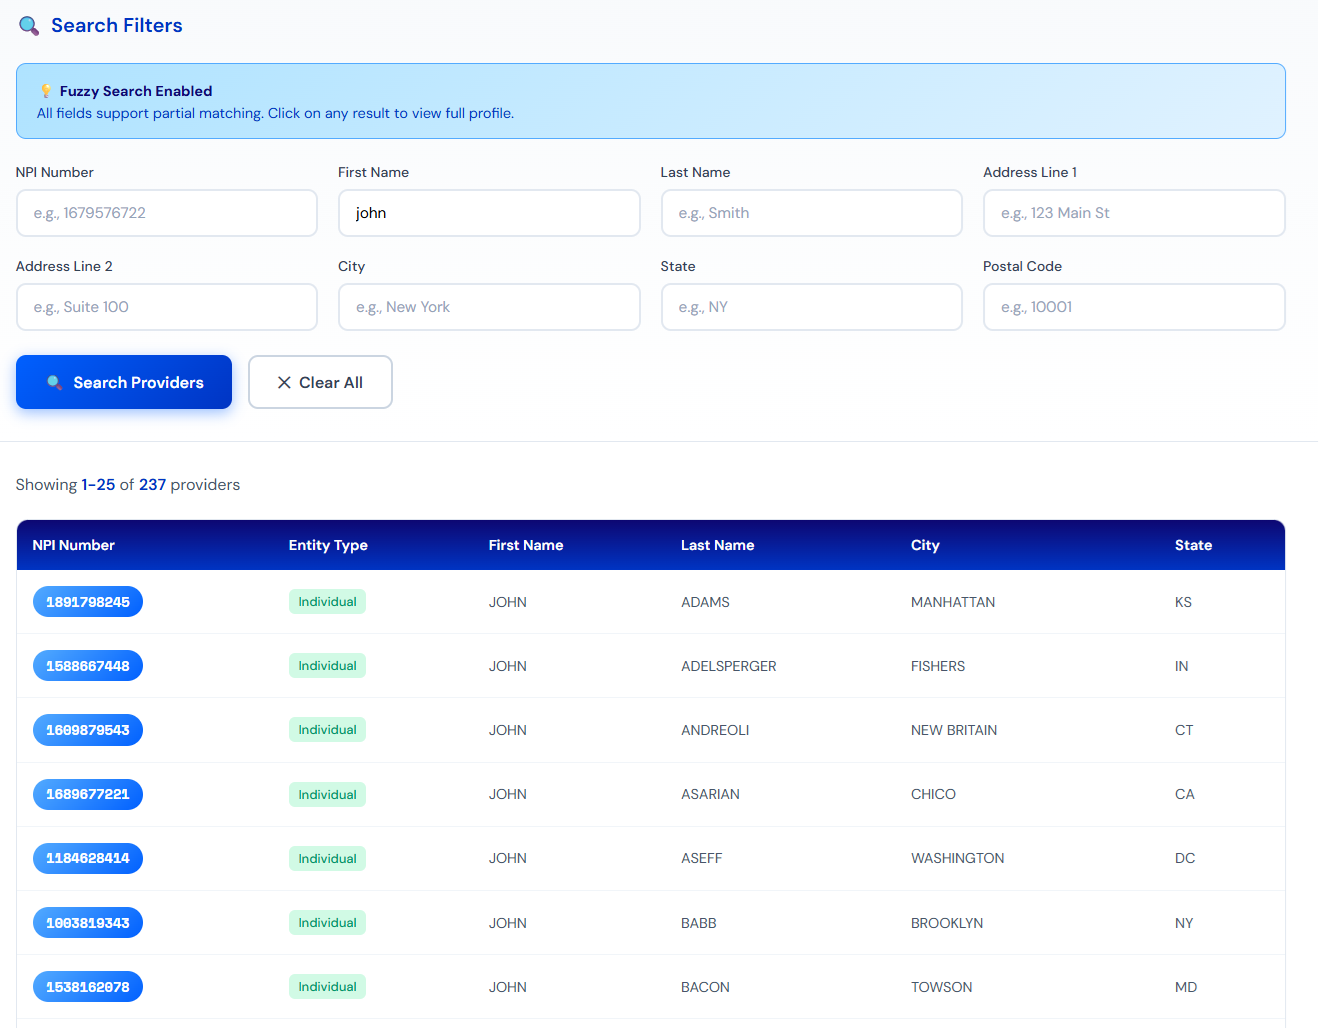Click the NPI badge 1689677221 for John Asarian
1319x1028 pixels.
[88, 794]
